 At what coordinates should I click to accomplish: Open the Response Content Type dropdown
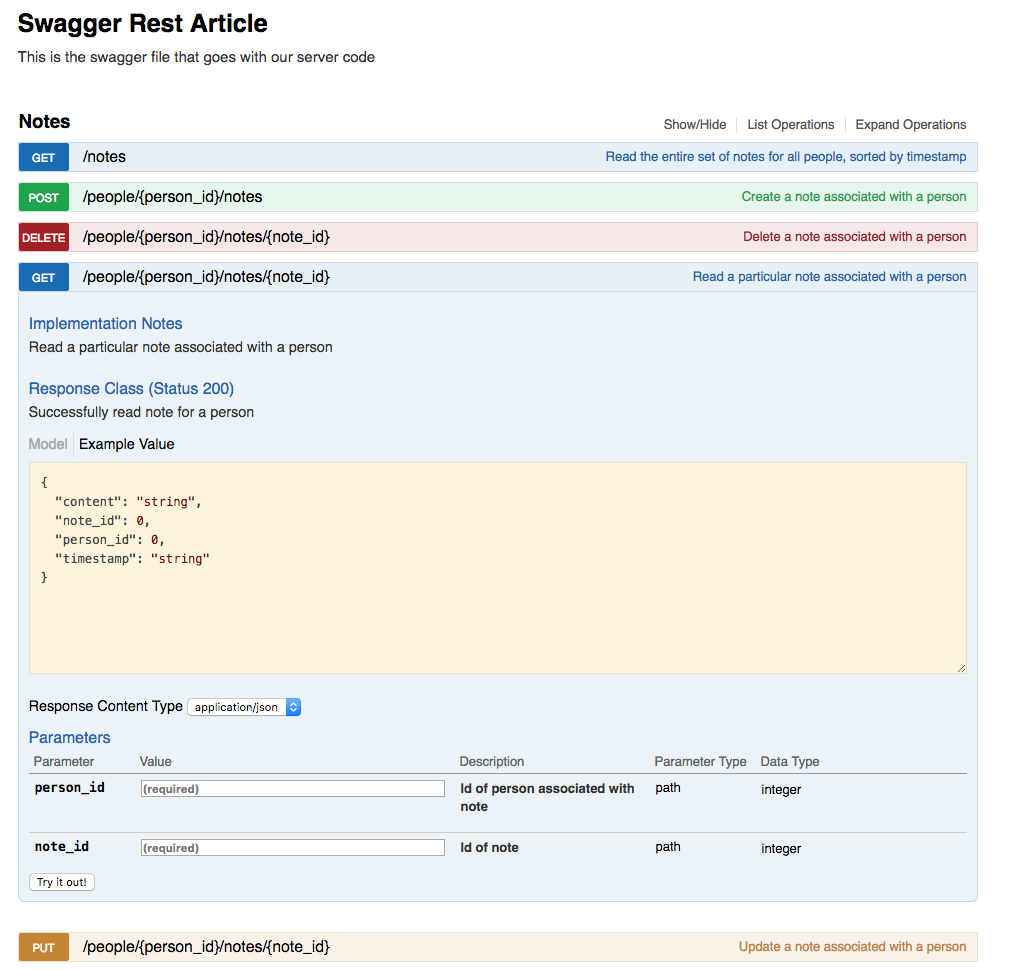pos(244,707)
